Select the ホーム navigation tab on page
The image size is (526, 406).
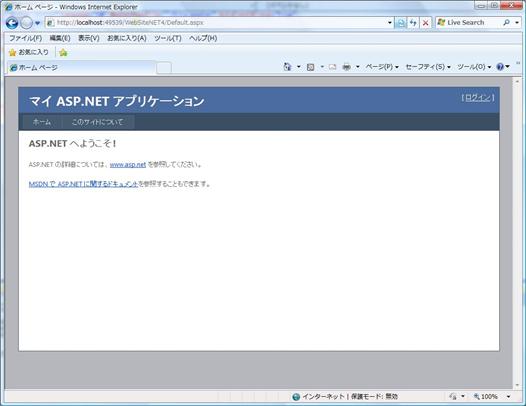point(42,122)
